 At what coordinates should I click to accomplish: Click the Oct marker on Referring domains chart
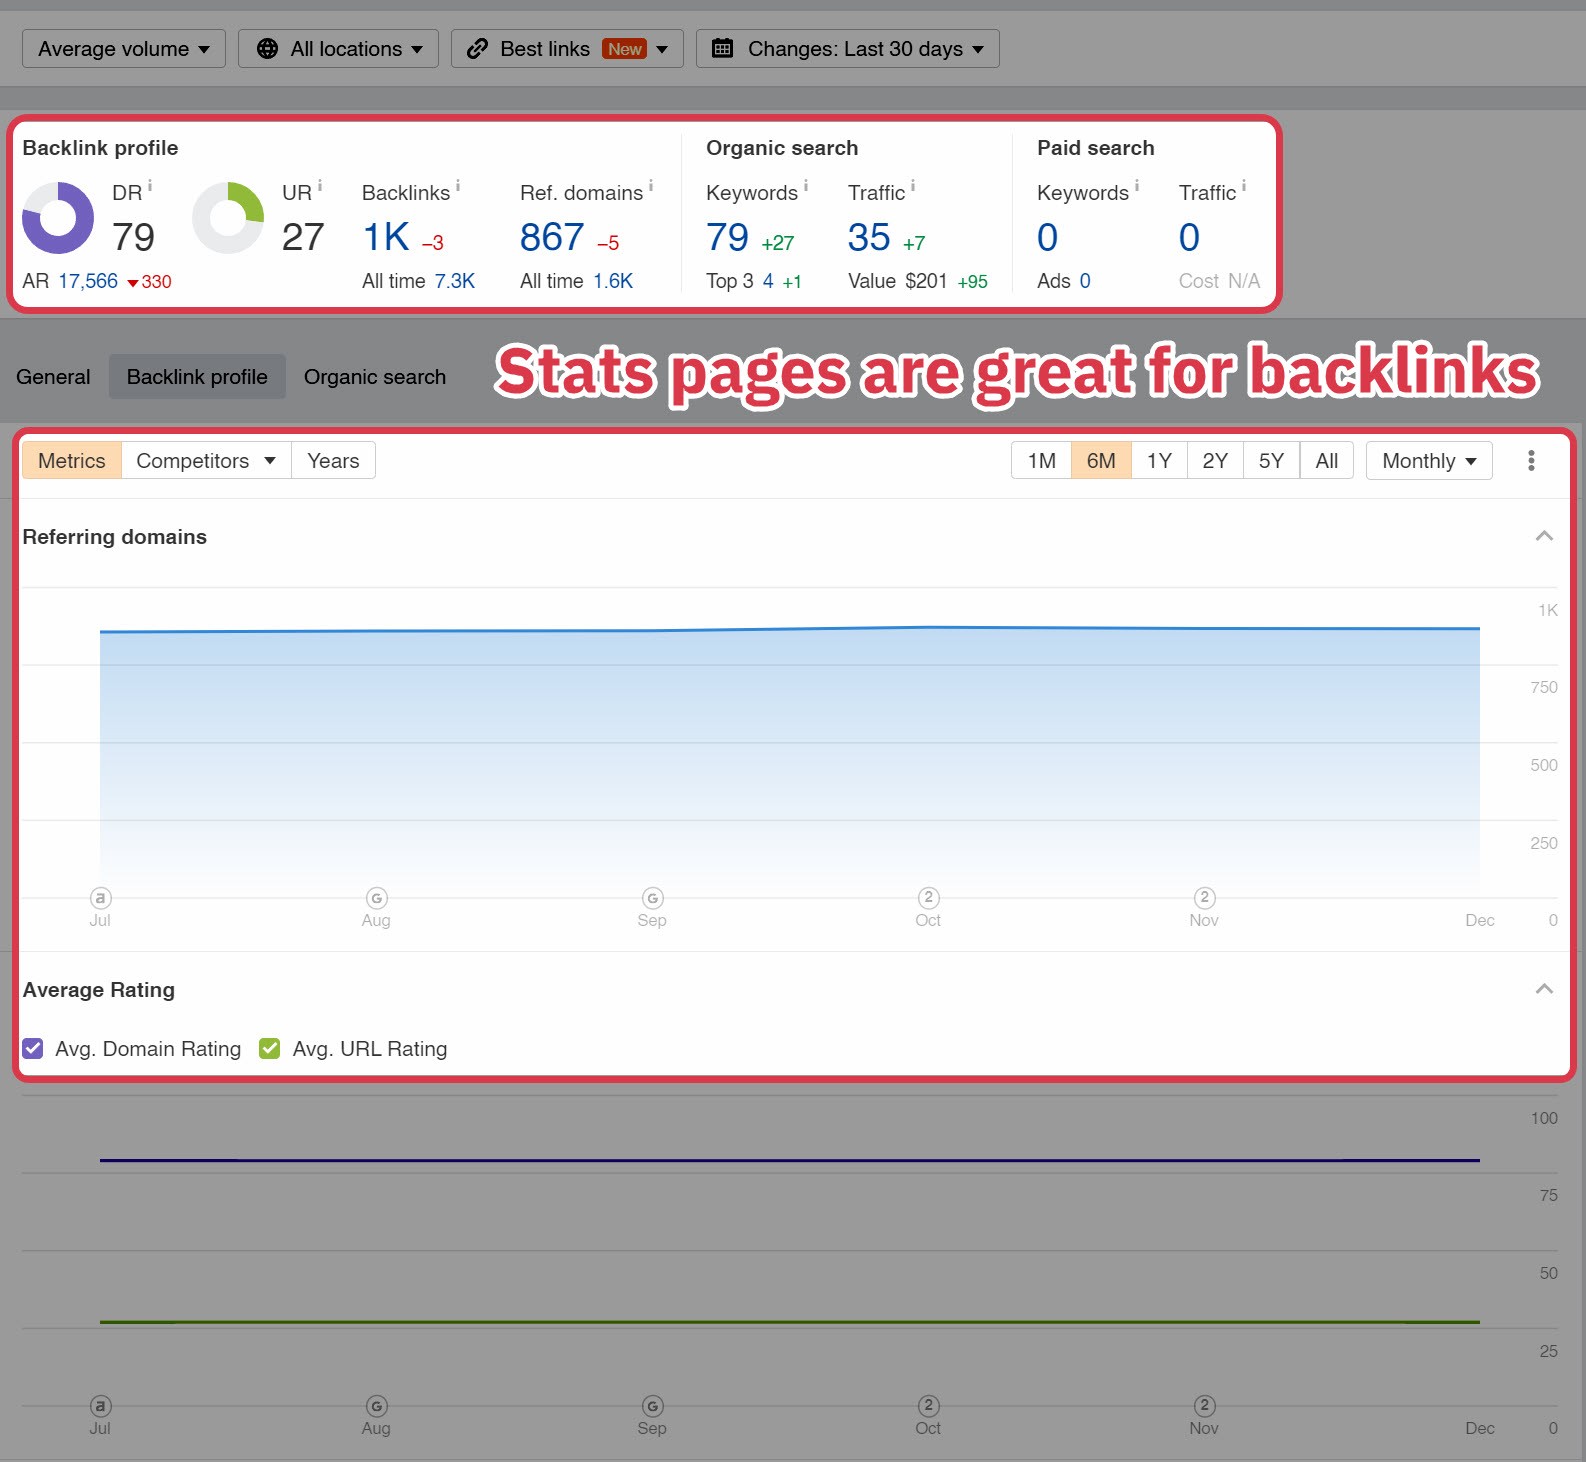(x=928, y=898)
